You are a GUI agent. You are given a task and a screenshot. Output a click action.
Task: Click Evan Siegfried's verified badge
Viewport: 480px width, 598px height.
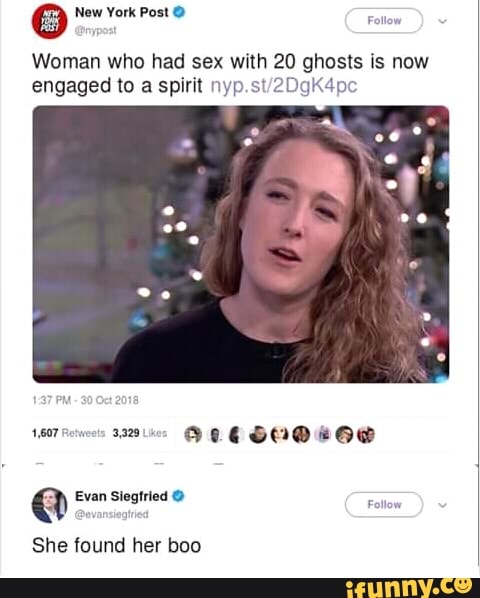178,496
